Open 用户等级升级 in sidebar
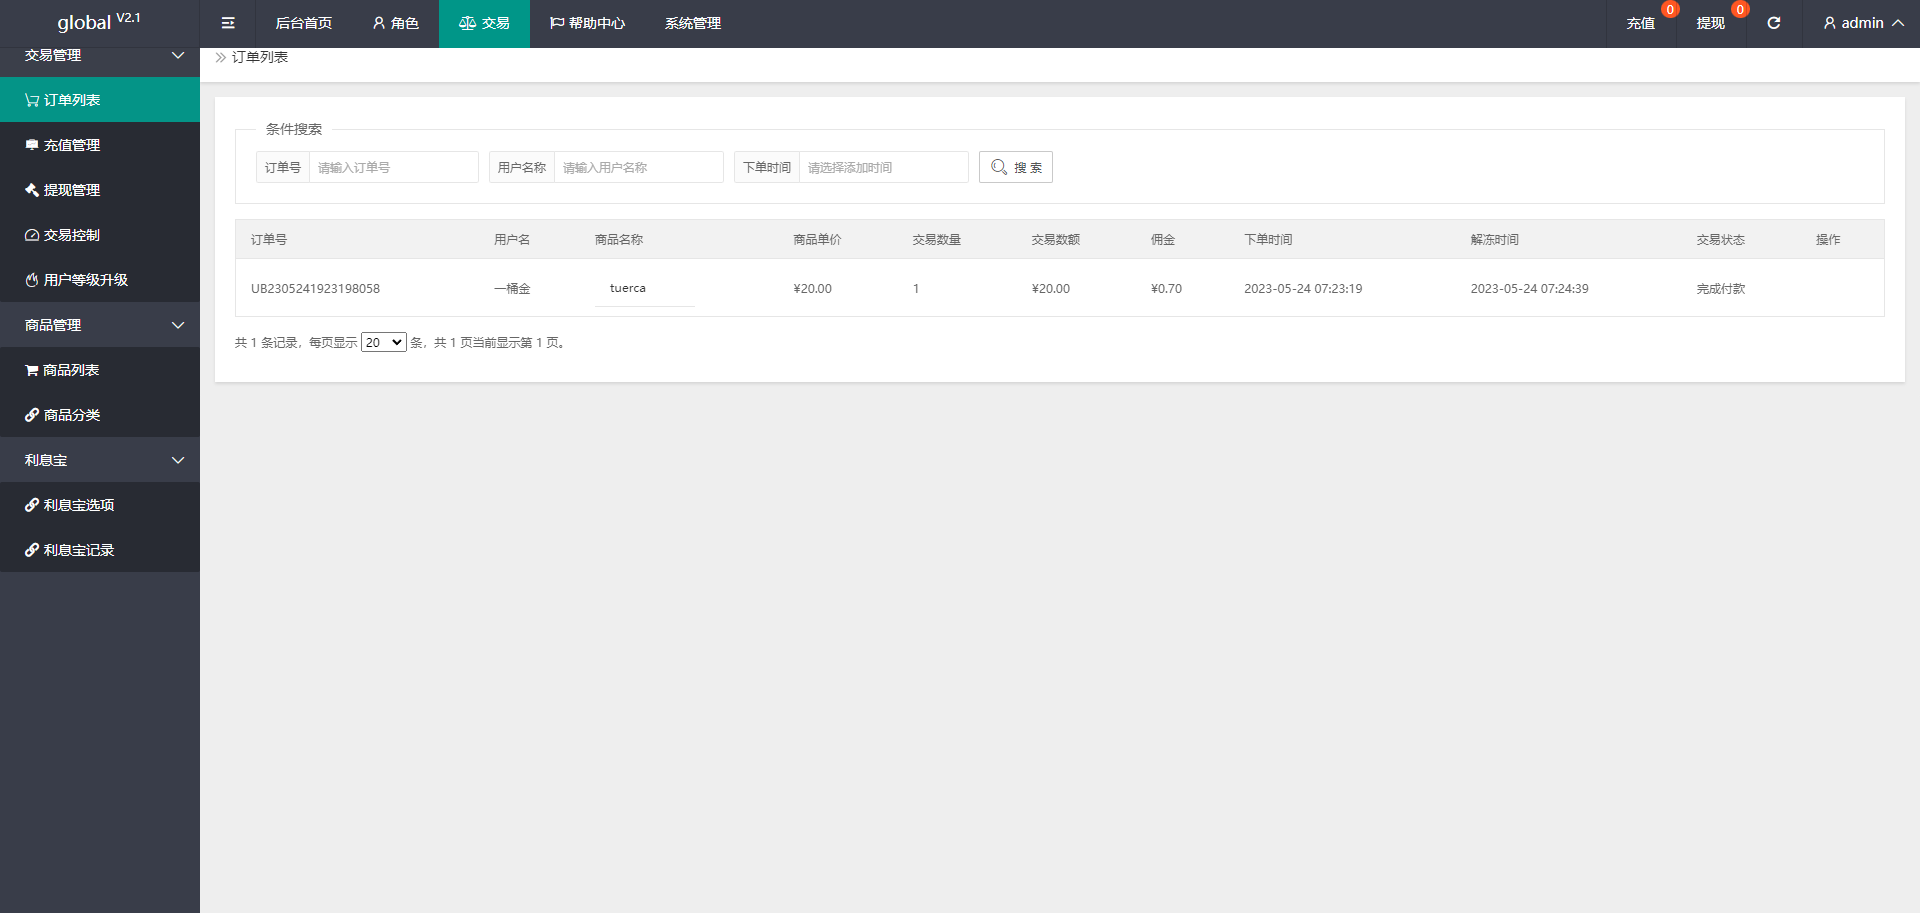Screen dimensions: 1920x913 (86, 280)
